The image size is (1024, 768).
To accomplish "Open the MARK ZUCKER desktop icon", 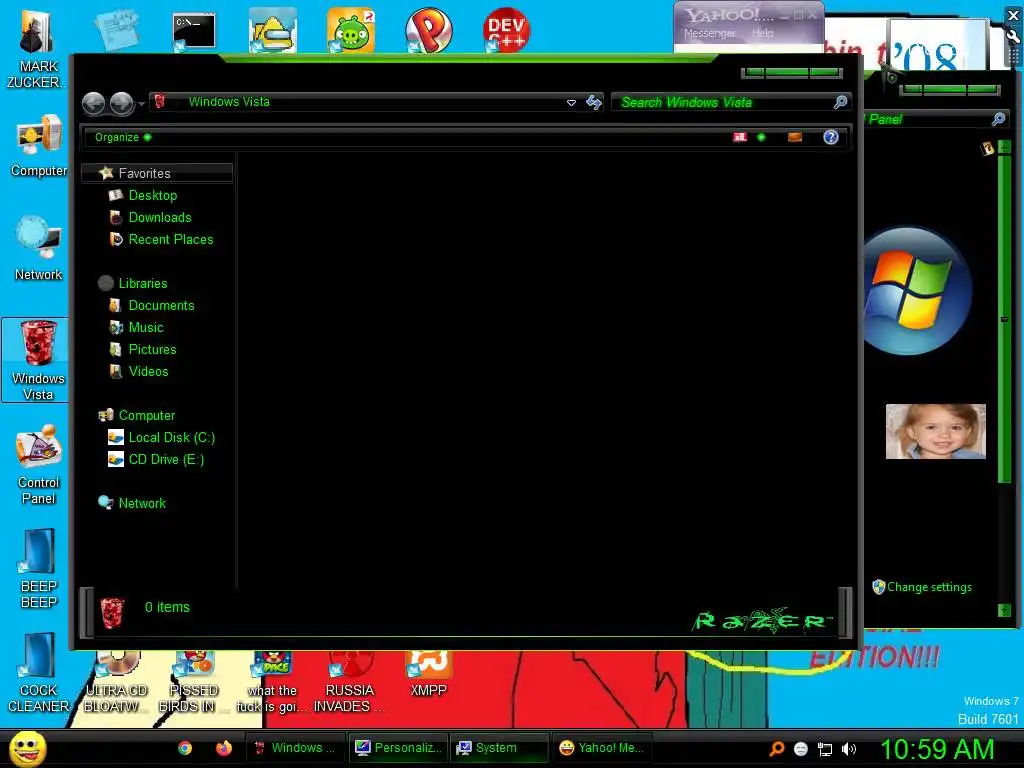I will (x=37, y=49).
